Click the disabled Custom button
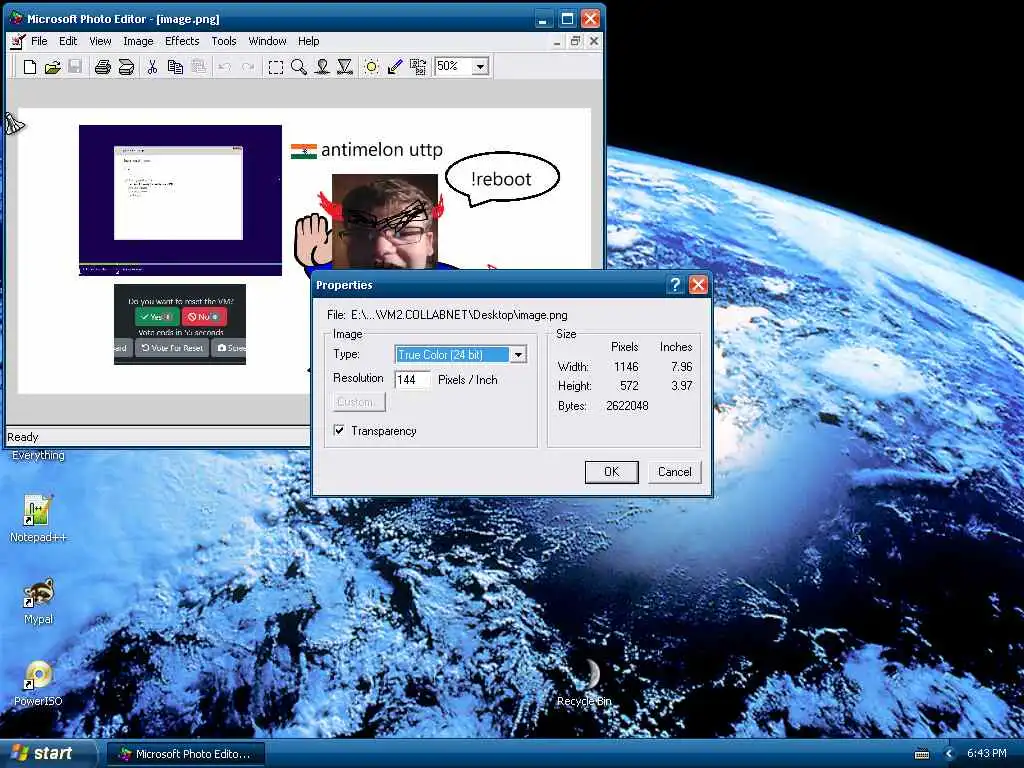The image size is (1024, 768). click(359, 402)
